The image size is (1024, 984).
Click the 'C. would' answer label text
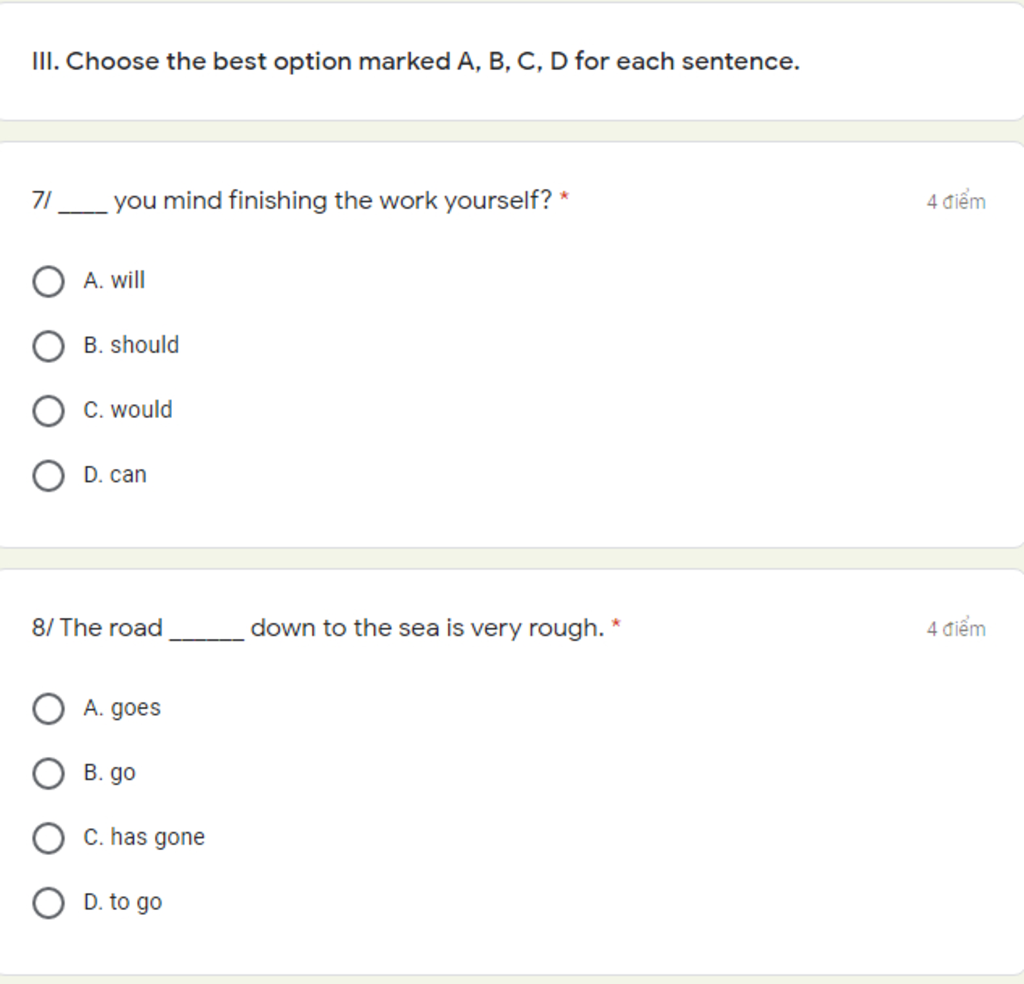pyautogui.click(x=128, y=410)
